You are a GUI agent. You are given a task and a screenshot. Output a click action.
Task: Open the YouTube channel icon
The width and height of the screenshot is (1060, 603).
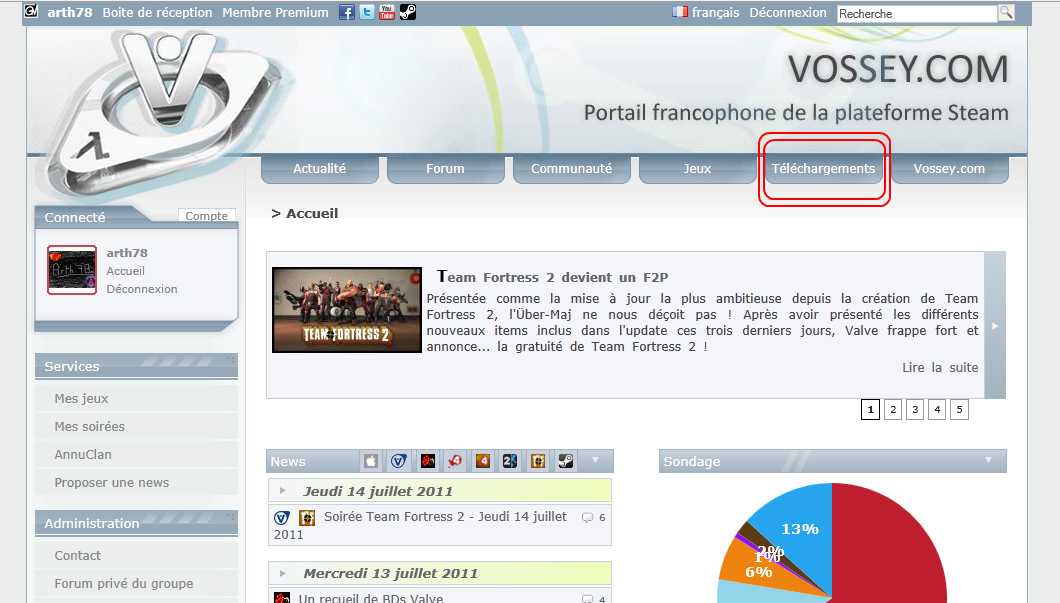coord(387,12)
